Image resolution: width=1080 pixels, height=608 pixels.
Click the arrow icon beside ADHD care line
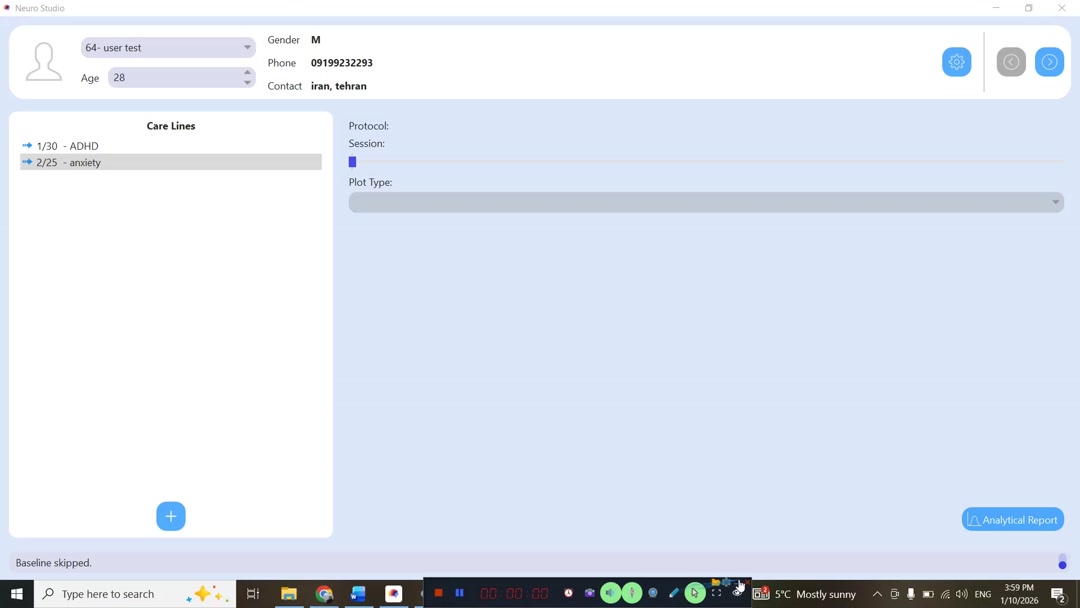coord(28,145)
